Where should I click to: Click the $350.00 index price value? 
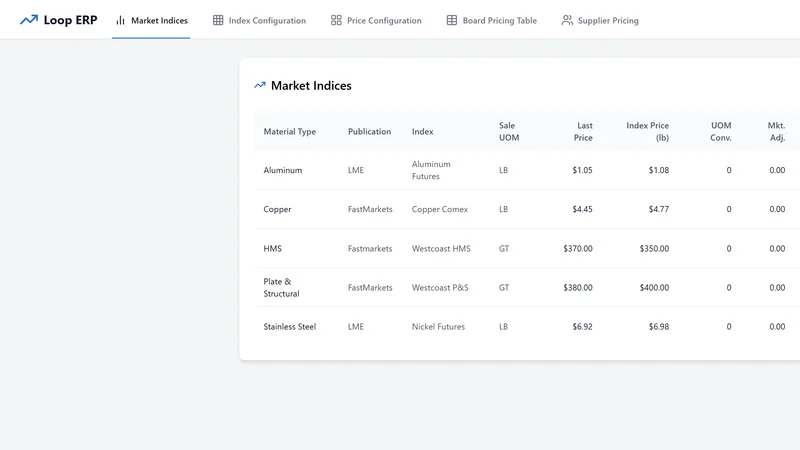pos(655,248)
